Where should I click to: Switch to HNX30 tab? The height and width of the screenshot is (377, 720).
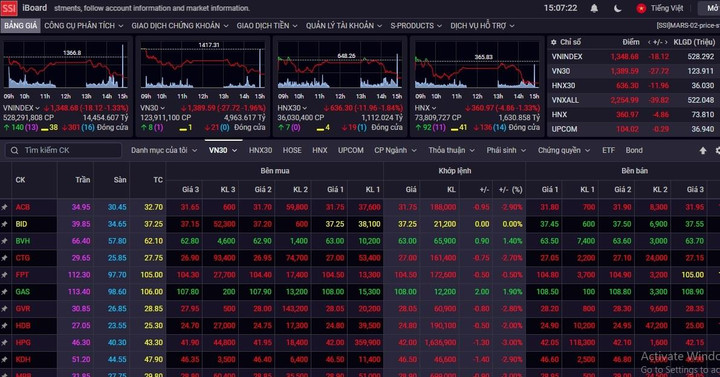pos(260,150)
